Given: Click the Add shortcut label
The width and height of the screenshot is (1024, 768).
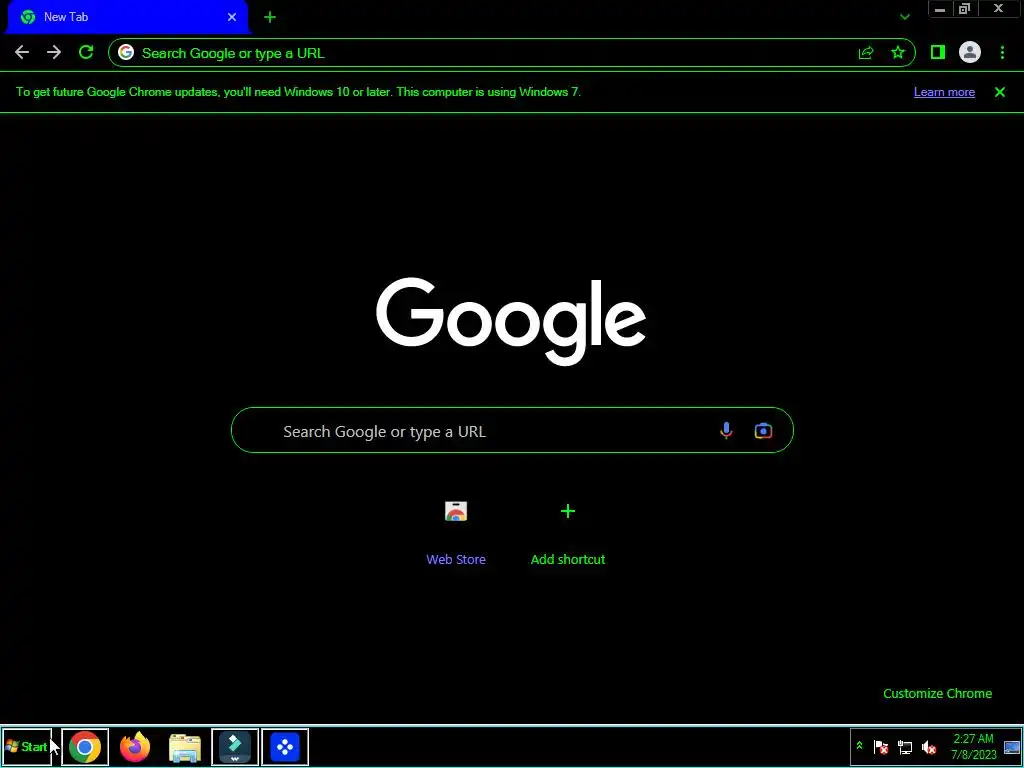Looking at the screenshot, I should pyautogui.click(x=568, y=560).
